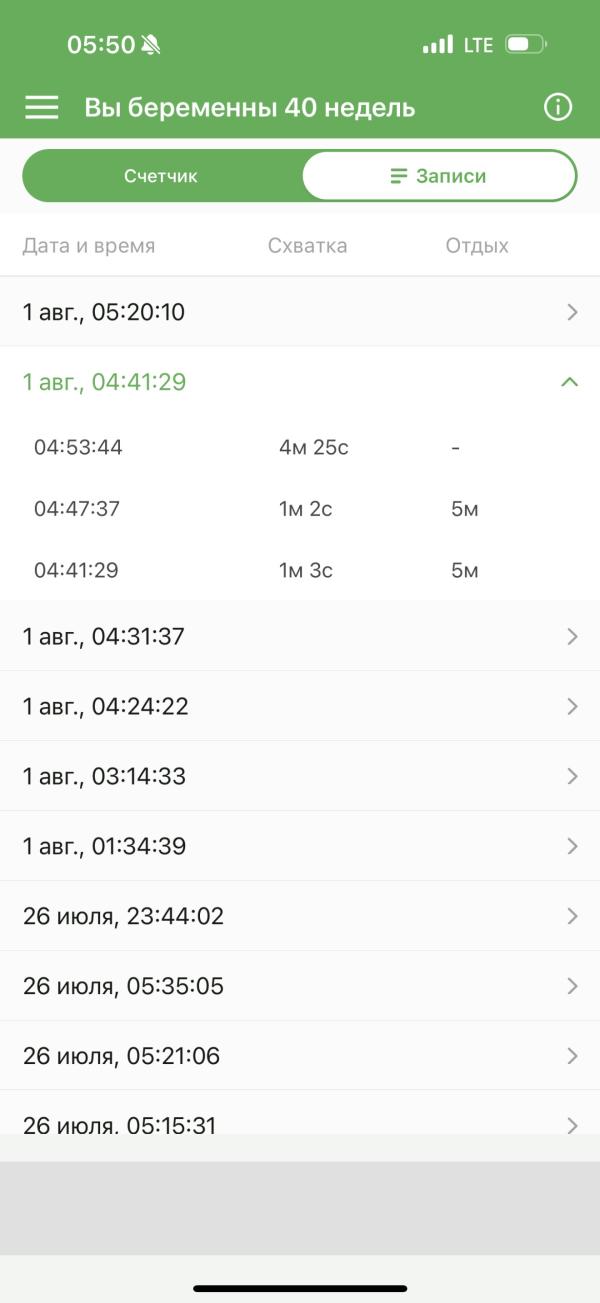Expand the 1 авг., 04:24:22 session

[x=300, y=706]
